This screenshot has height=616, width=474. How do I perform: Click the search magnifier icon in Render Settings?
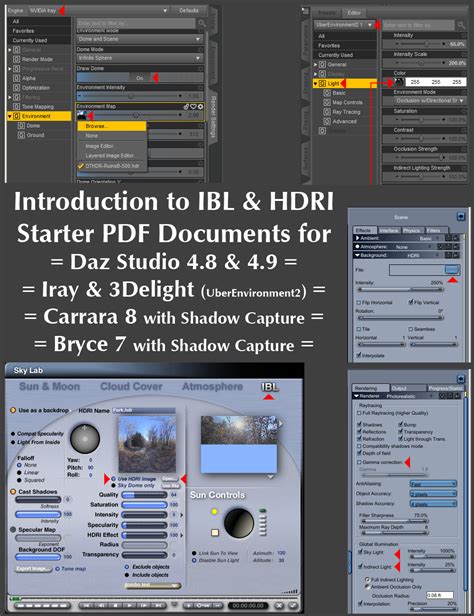(x=202, y=23)
